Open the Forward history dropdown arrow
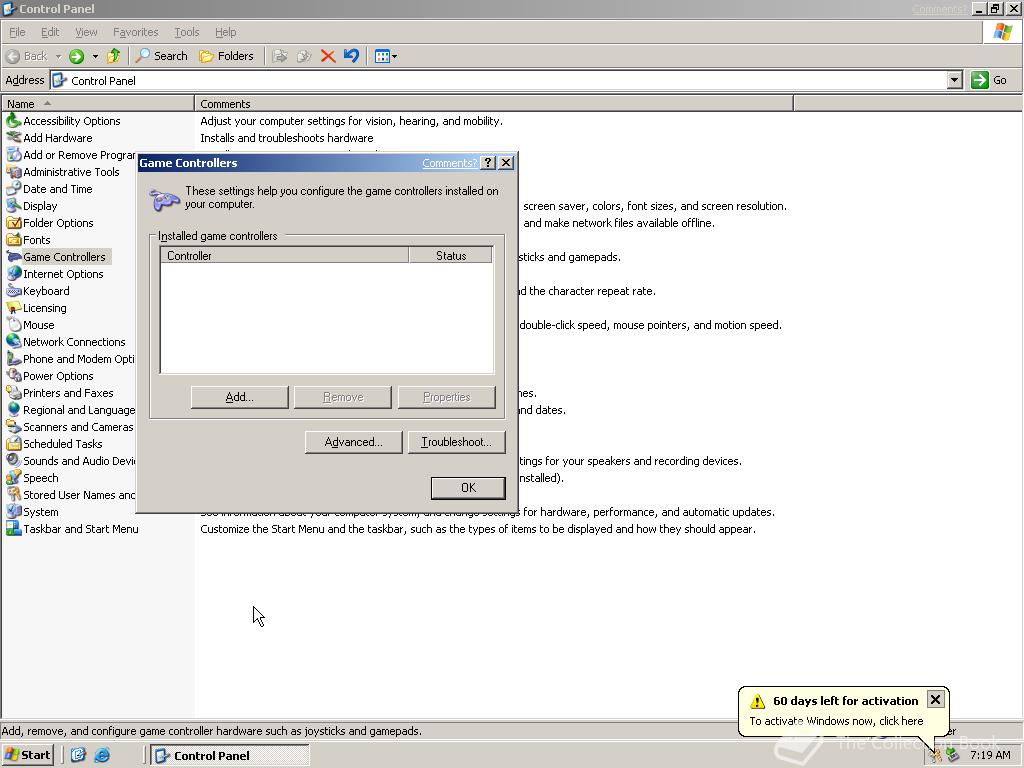1024x768 pixels. (x=95, y=56)
